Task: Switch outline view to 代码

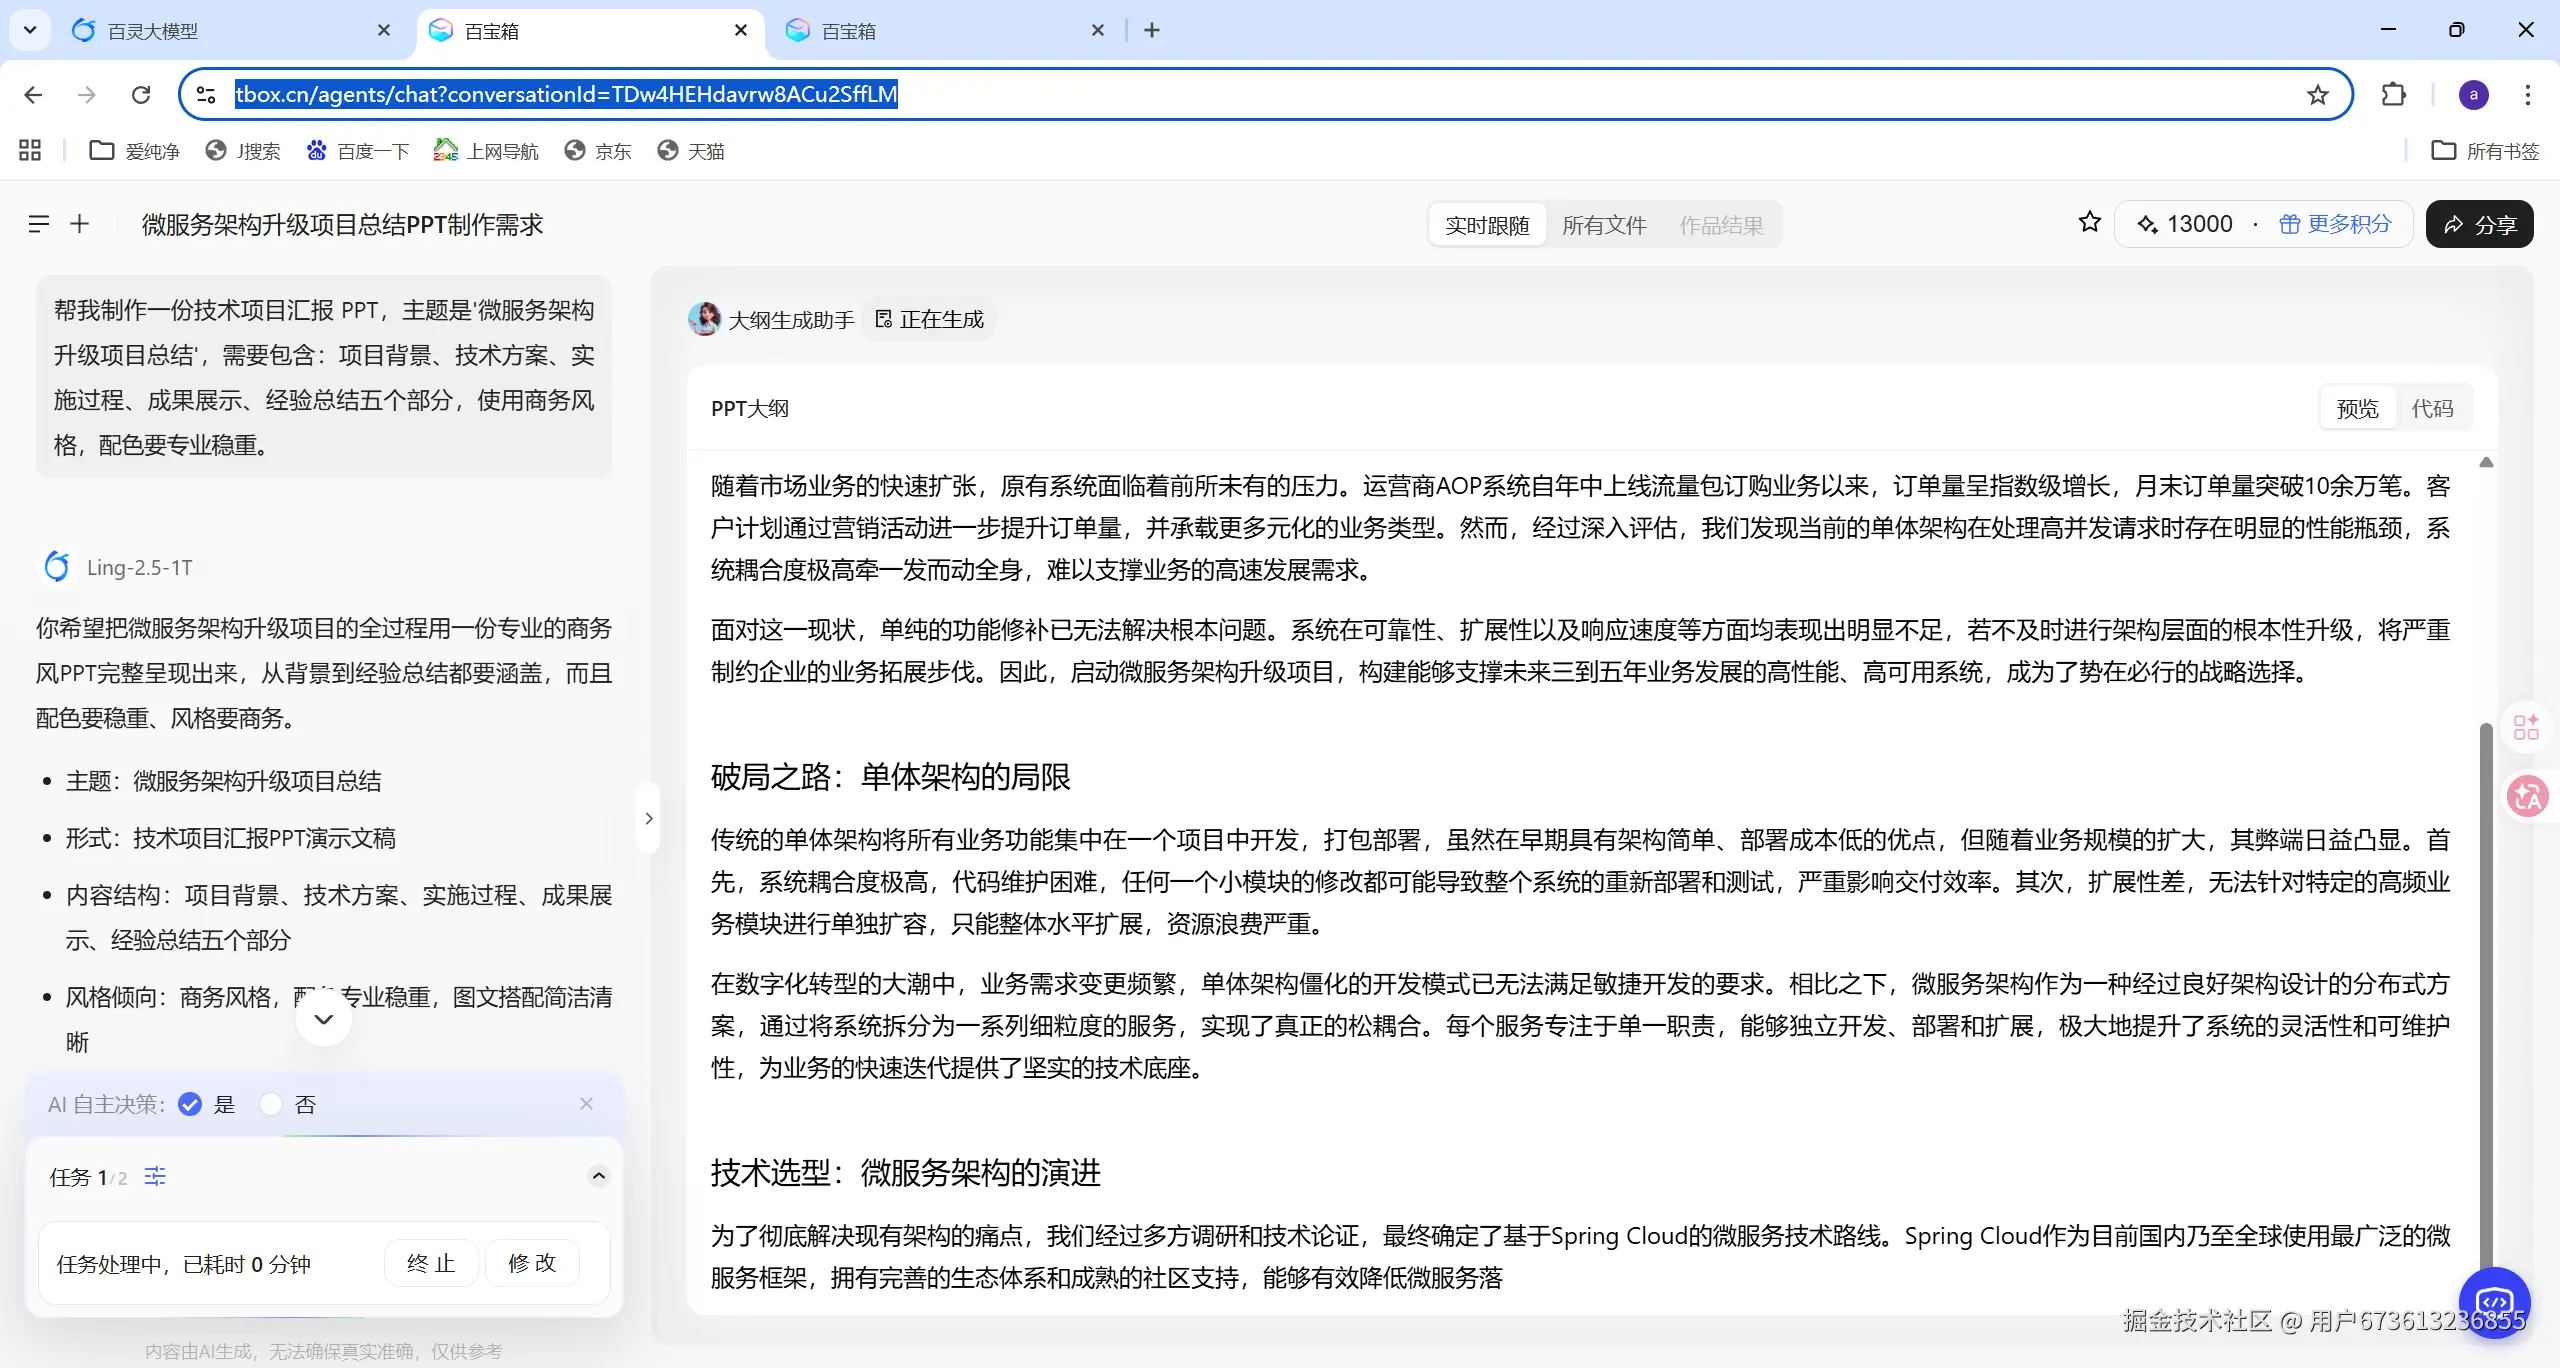Action: [x=2432, y=408]
